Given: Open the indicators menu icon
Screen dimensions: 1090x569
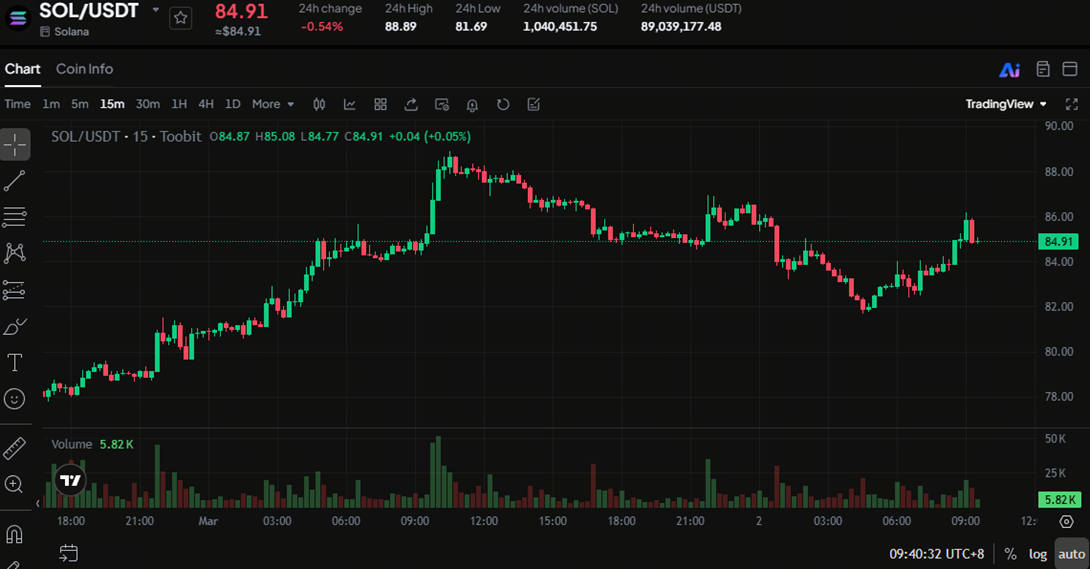Looking at the screenshot, I should [x=350, y=104].
